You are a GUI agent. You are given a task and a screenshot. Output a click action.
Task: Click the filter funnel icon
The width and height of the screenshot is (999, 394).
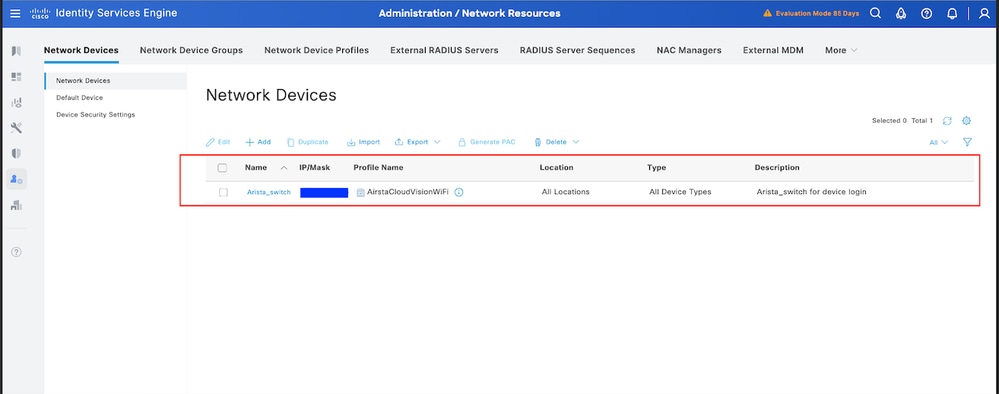point(967,142)
